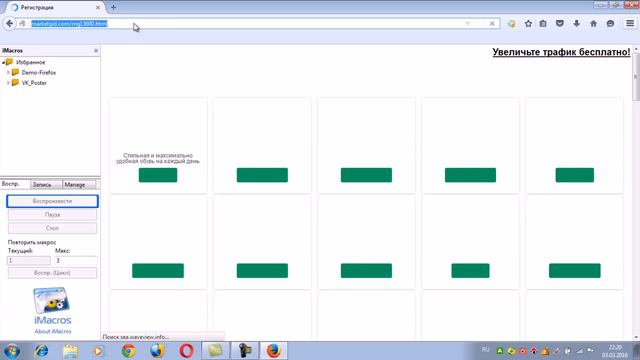Open Windows Media Player from taskbar
The height and width of the screenshot is (360, 640).
(x=98, y=351)
